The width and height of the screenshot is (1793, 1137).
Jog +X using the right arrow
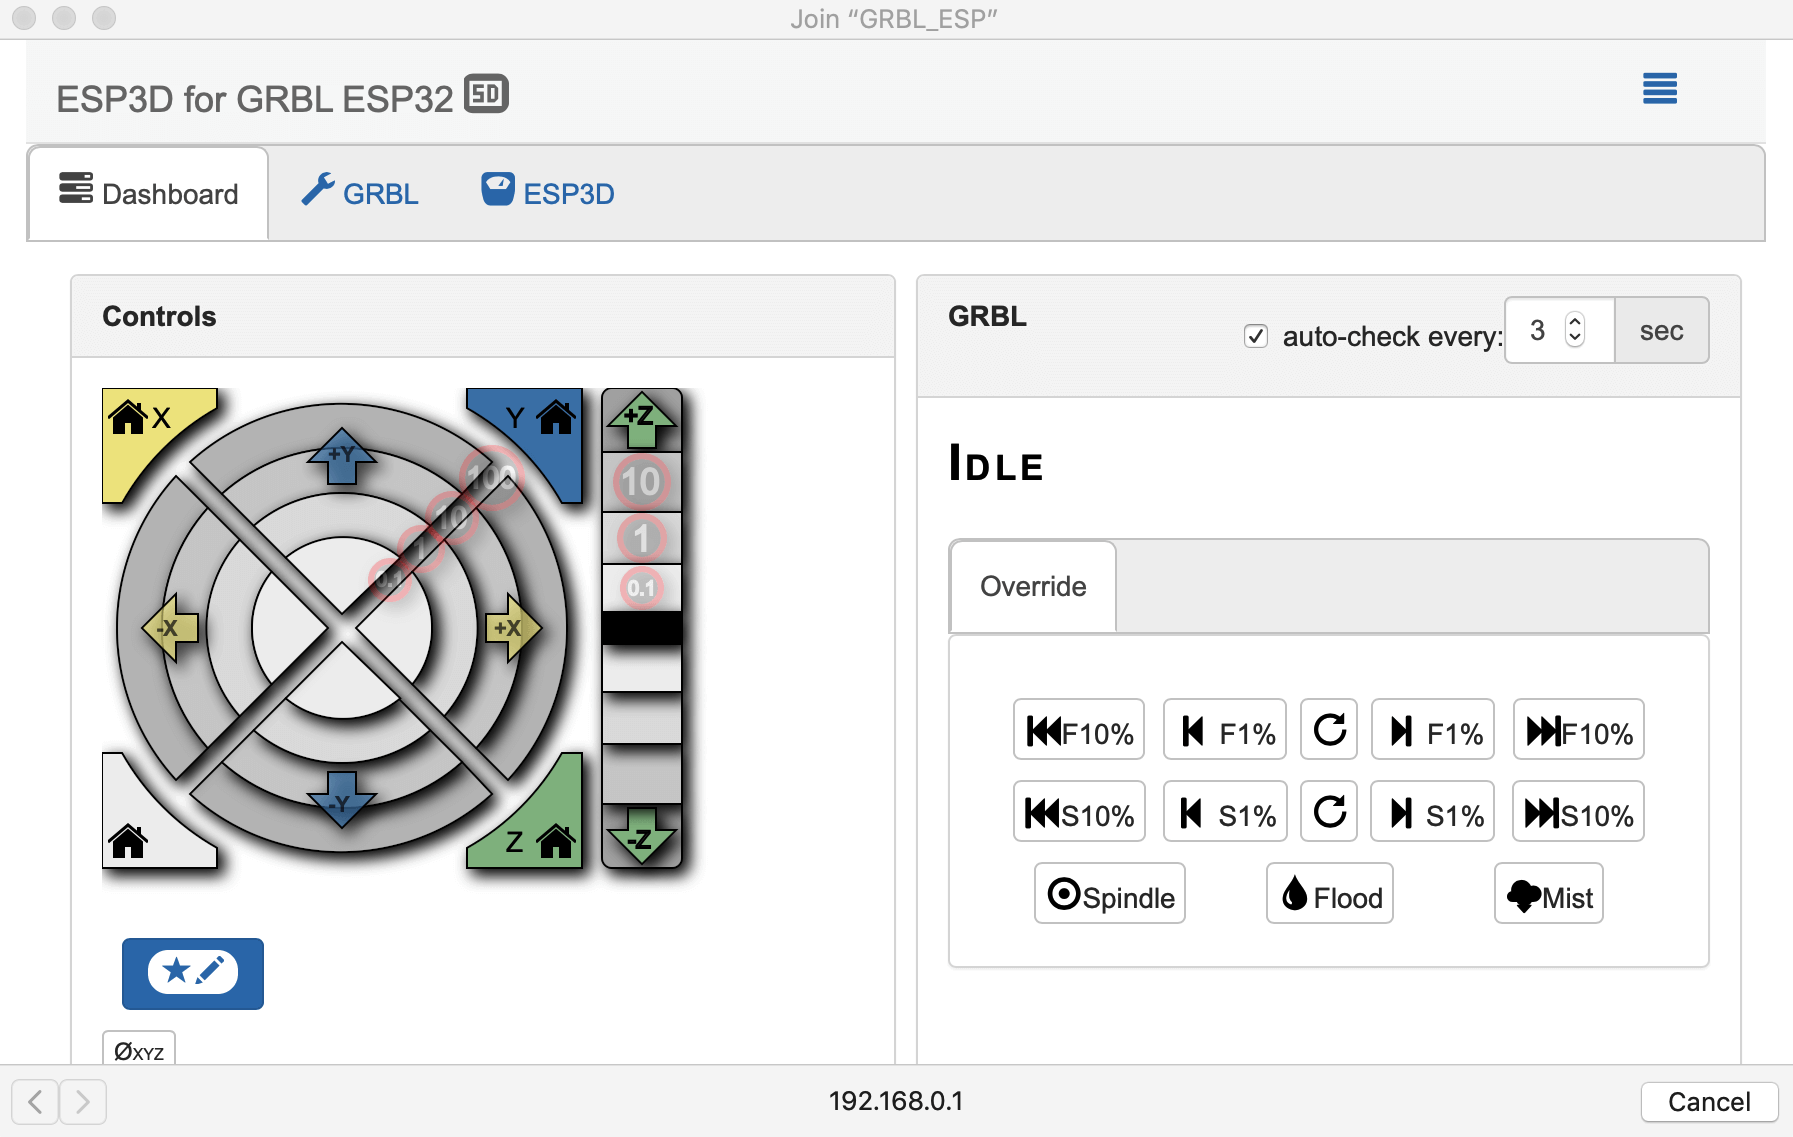pos(513,628)
